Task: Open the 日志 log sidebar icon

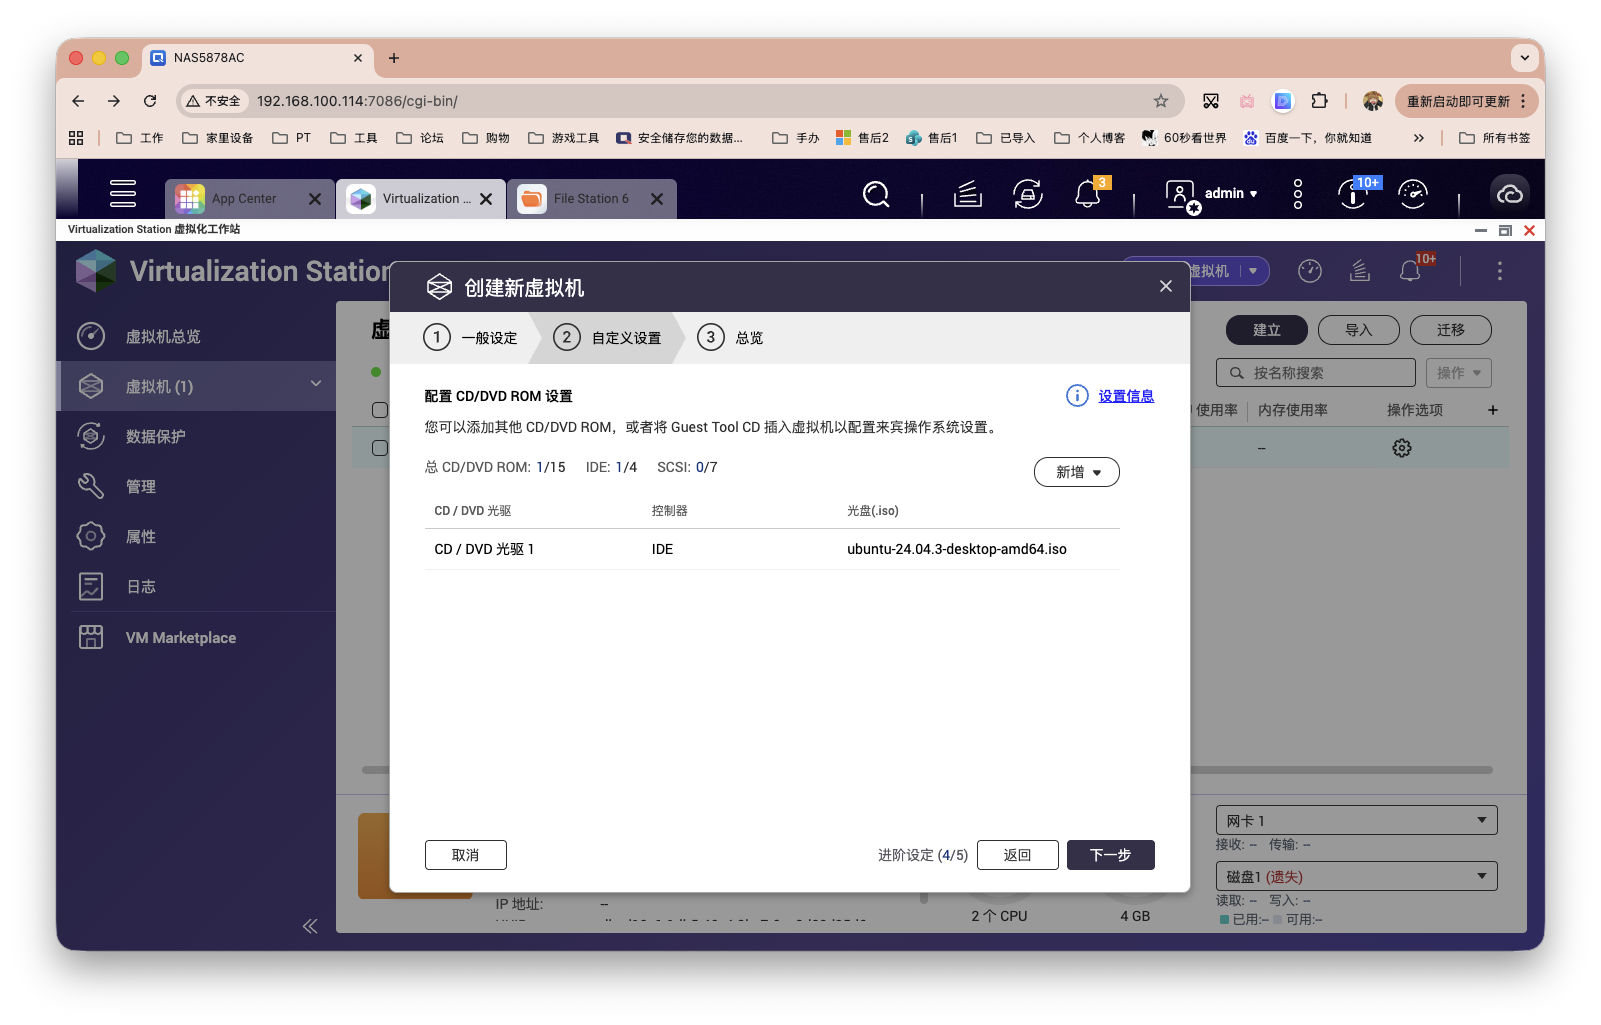Action: pos(141,586)
